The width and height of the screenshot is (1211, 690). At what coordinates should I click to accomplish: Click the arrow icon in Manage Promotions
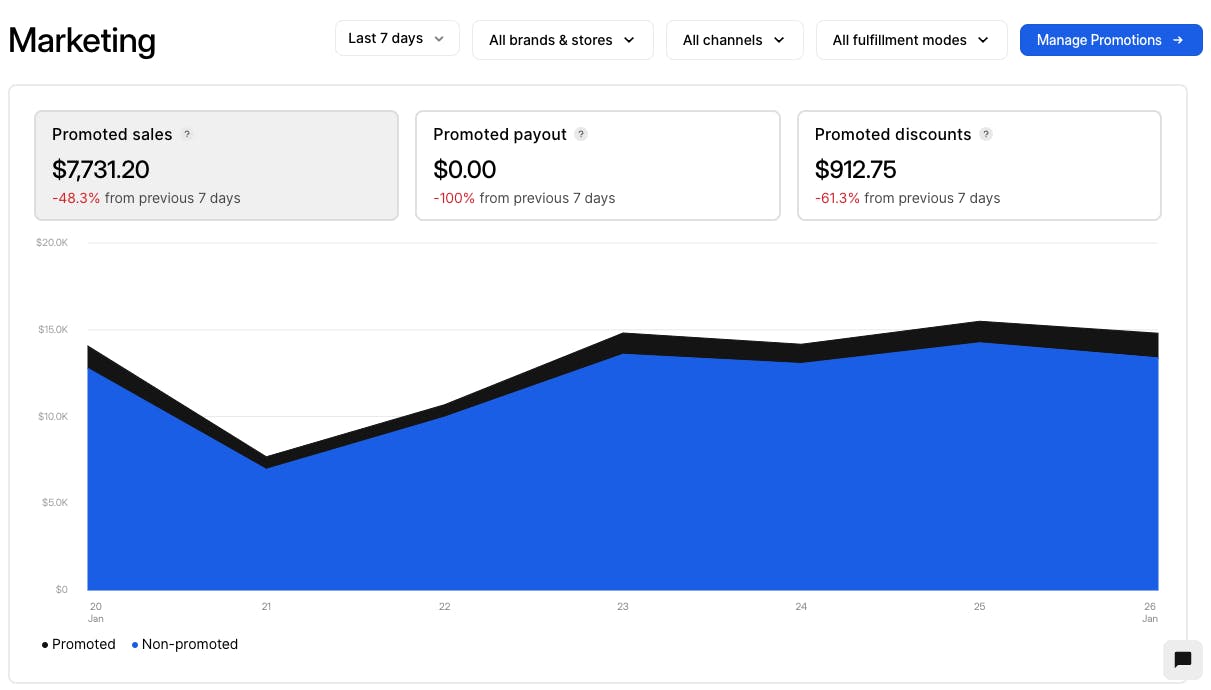[x=1178, y=40]
